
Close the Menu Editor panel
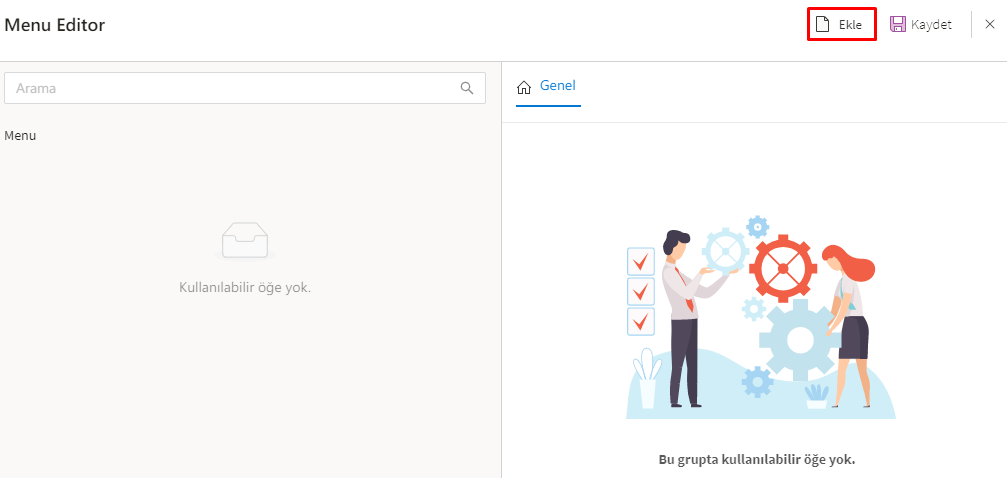point(990,24)
